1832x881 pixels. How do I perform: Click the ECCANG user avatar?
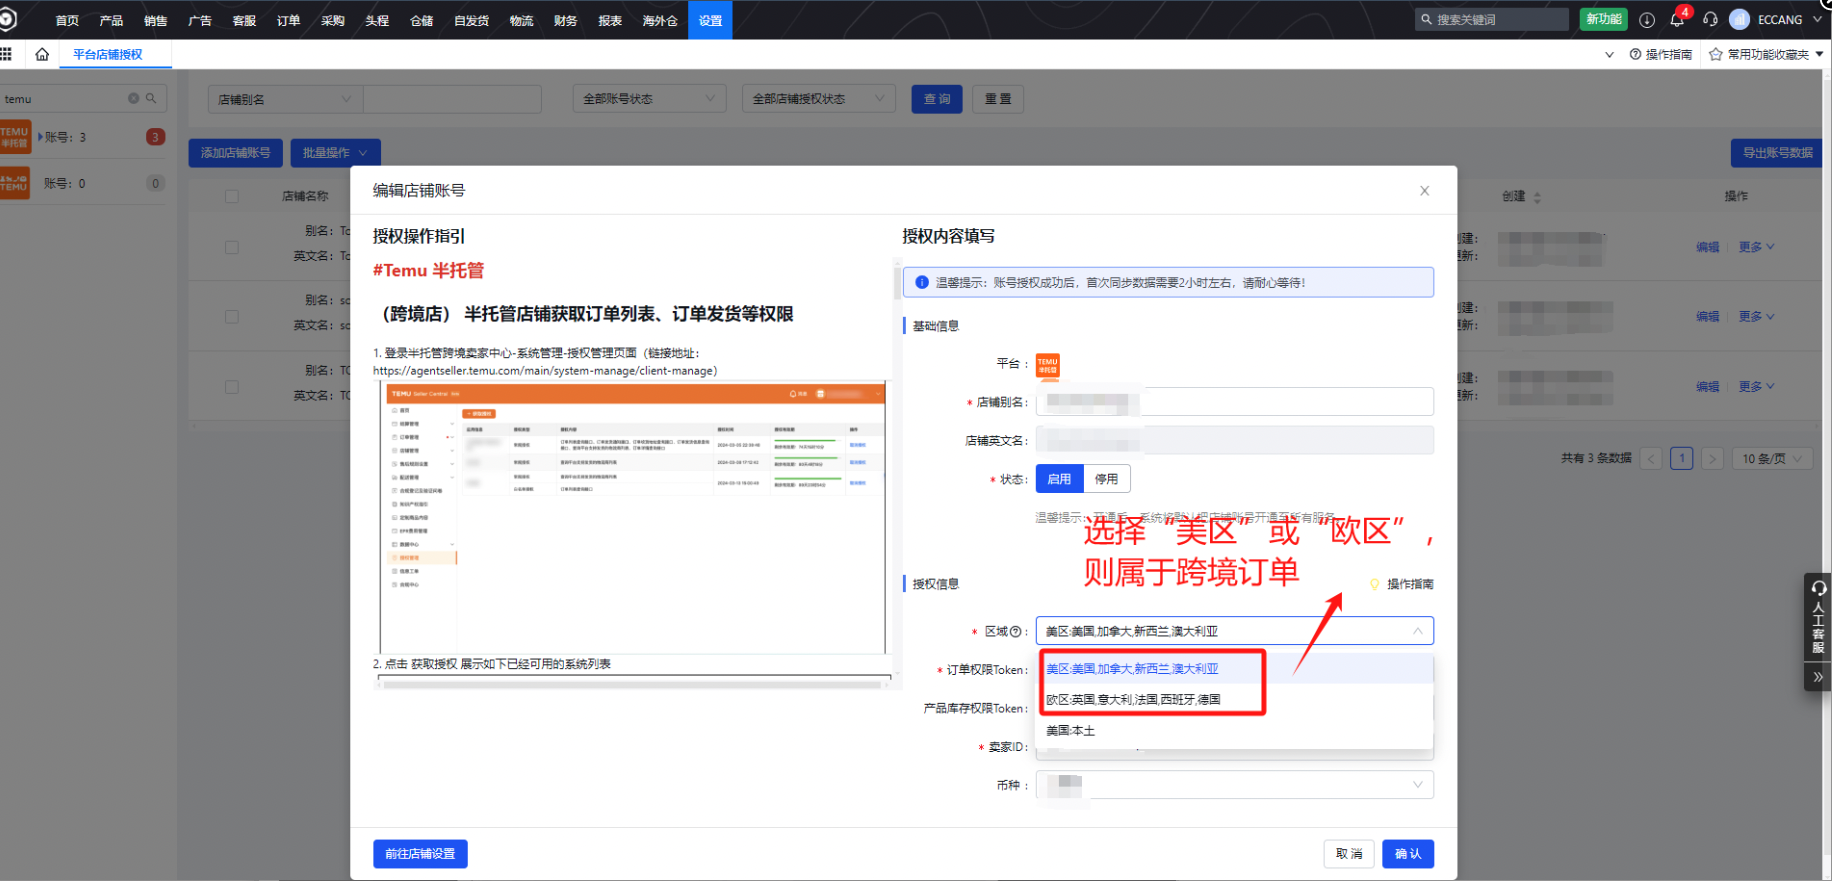click(x=1740, y=19)
